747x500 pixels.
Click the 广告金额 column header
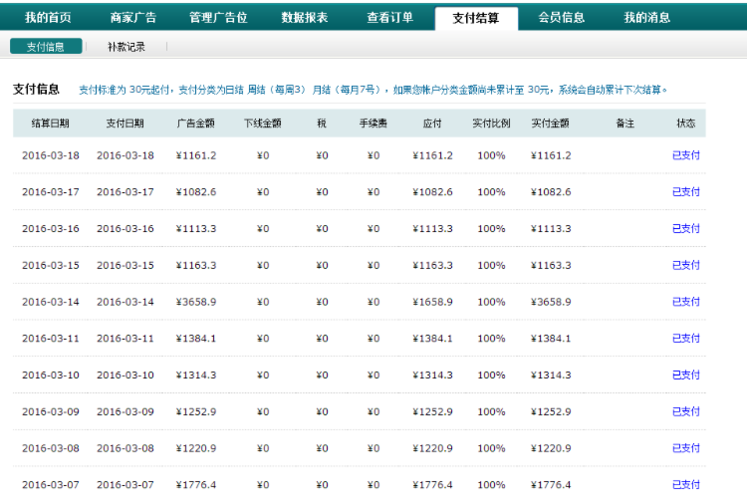[196, 123]
